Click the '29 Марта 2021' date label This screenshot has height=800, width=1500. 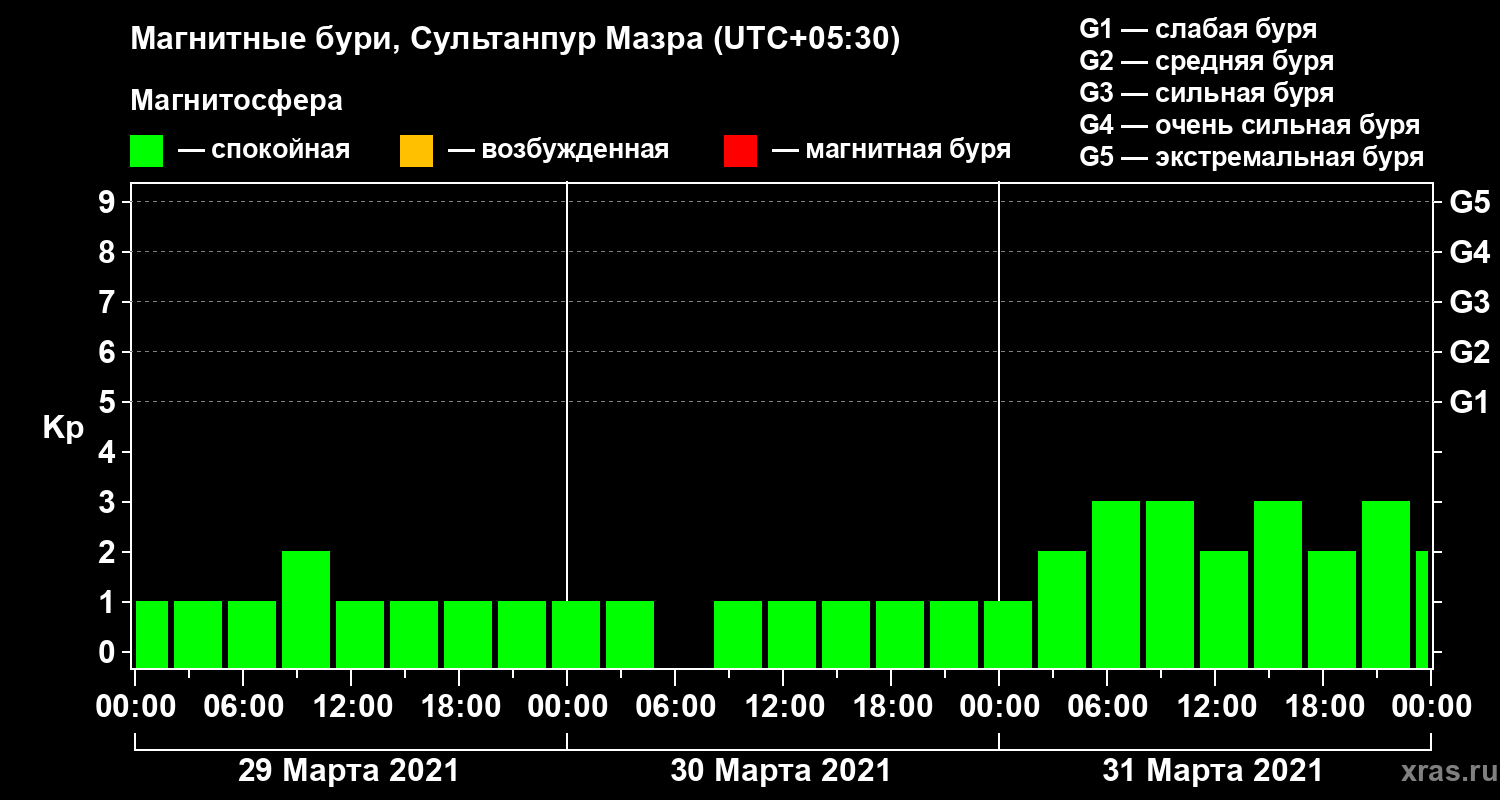(x=348, y=771)
